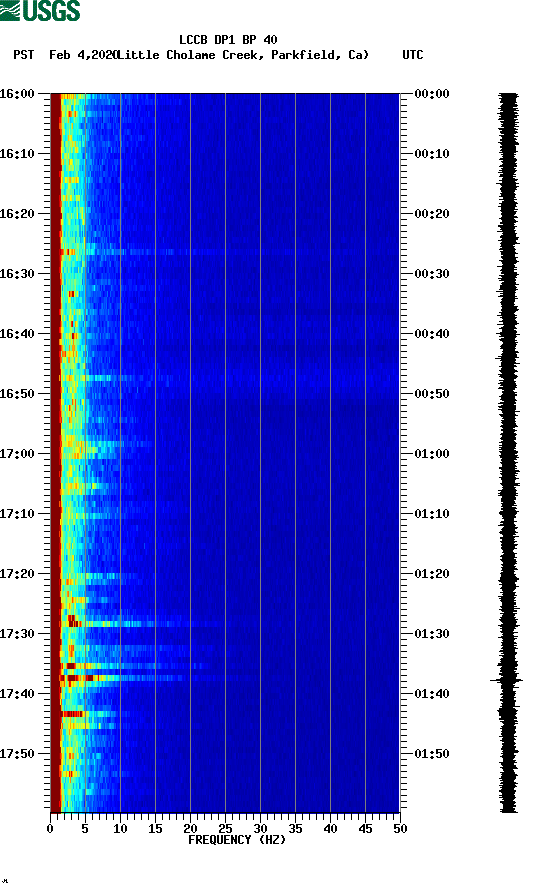This screenshot has height=892, width=552.
Task: Click the '00:10' UTC time label
Action: tap(432, 154)
